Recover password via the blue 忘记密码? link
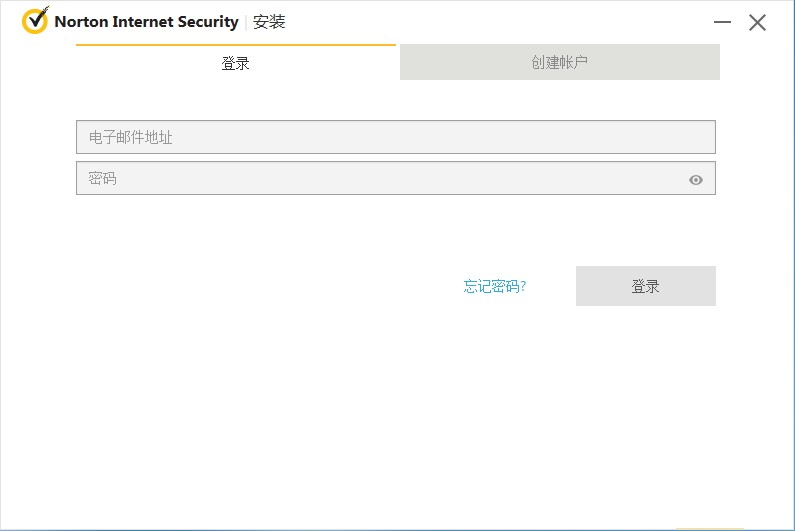This screenshot has width=795, height=531. [495, 286]
